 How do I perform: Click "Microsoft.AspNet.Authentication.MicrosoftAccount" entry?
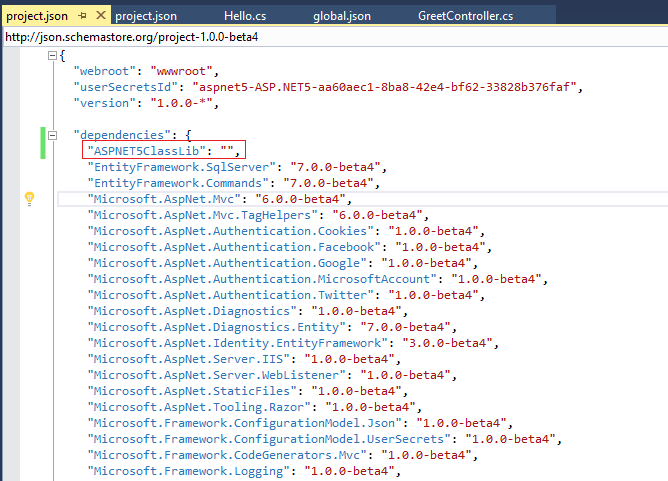(x=317, y=279)
